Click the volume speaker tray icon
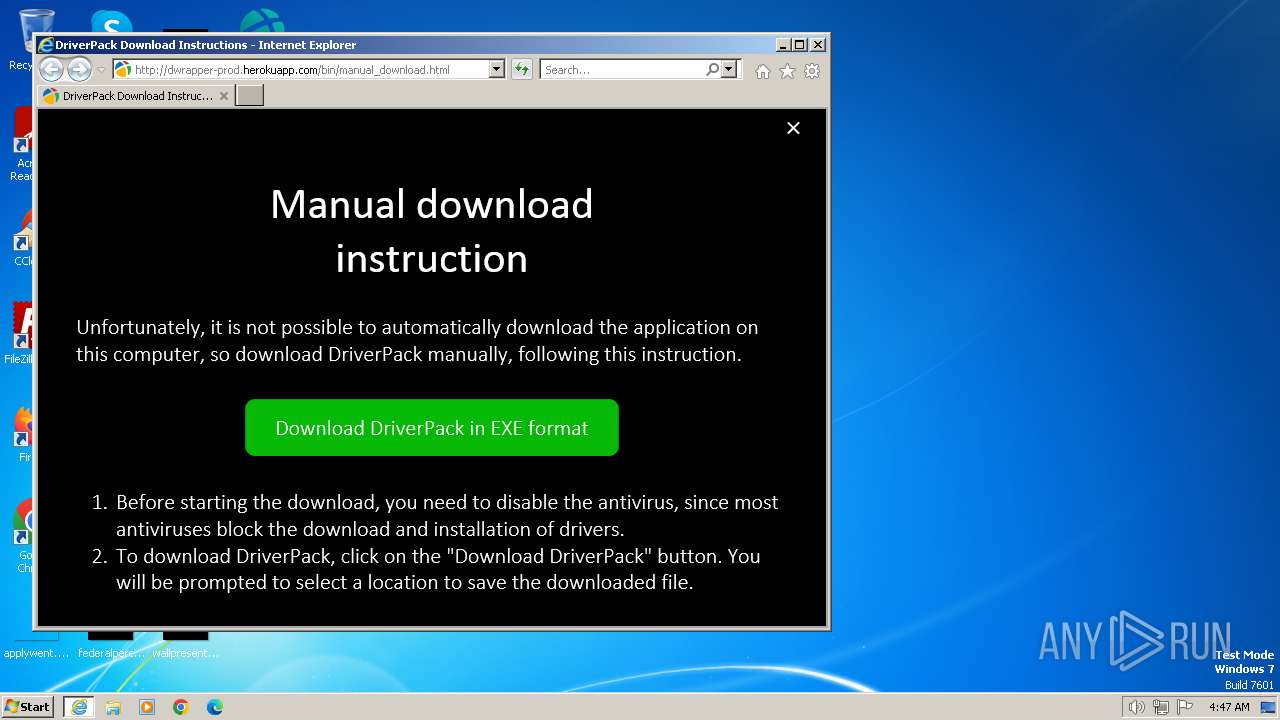Viewport: 1280px width, 720px height. click(1136, 707)
